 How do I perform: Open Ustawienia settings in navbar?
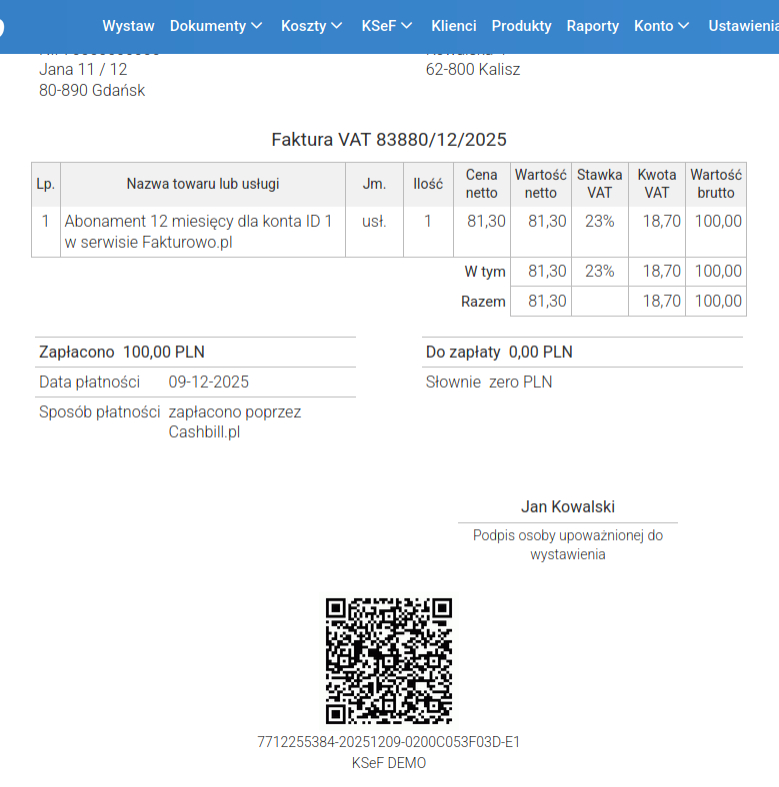[x=742, y=26]
